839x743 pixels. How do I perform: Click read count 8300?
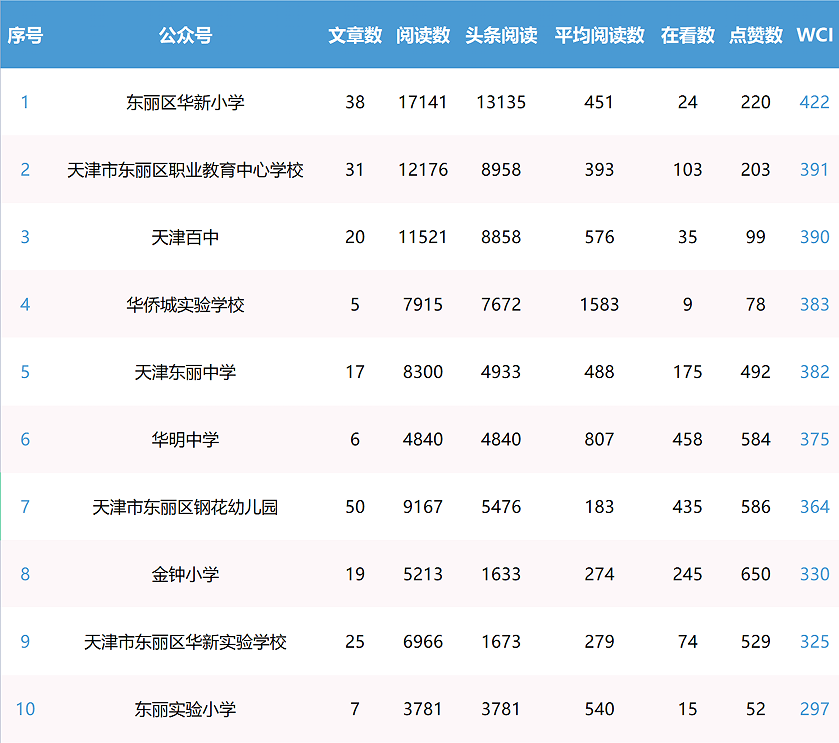pyautogui.click(x=423, y=372)
